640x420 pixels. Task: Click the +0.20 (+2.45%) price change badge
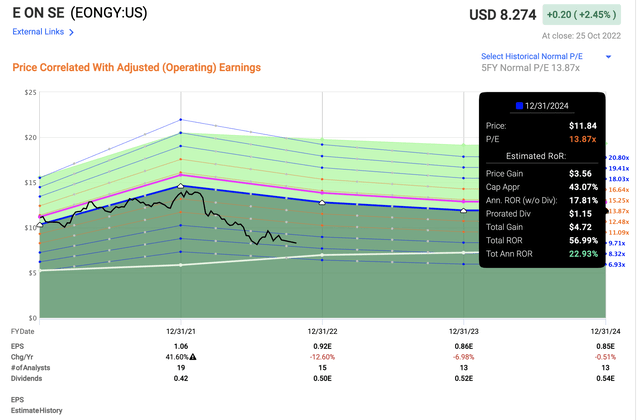point(581,15)
